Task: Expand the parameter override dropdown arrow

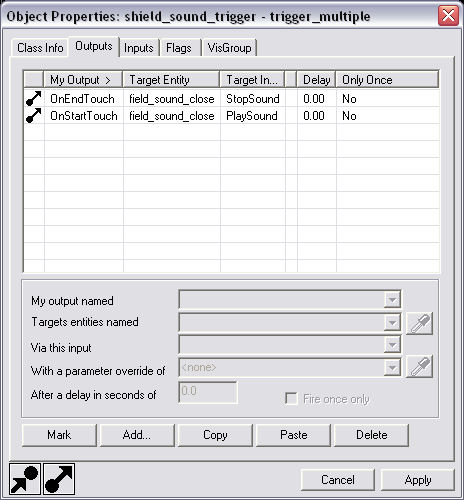Action: pos(392,367)
